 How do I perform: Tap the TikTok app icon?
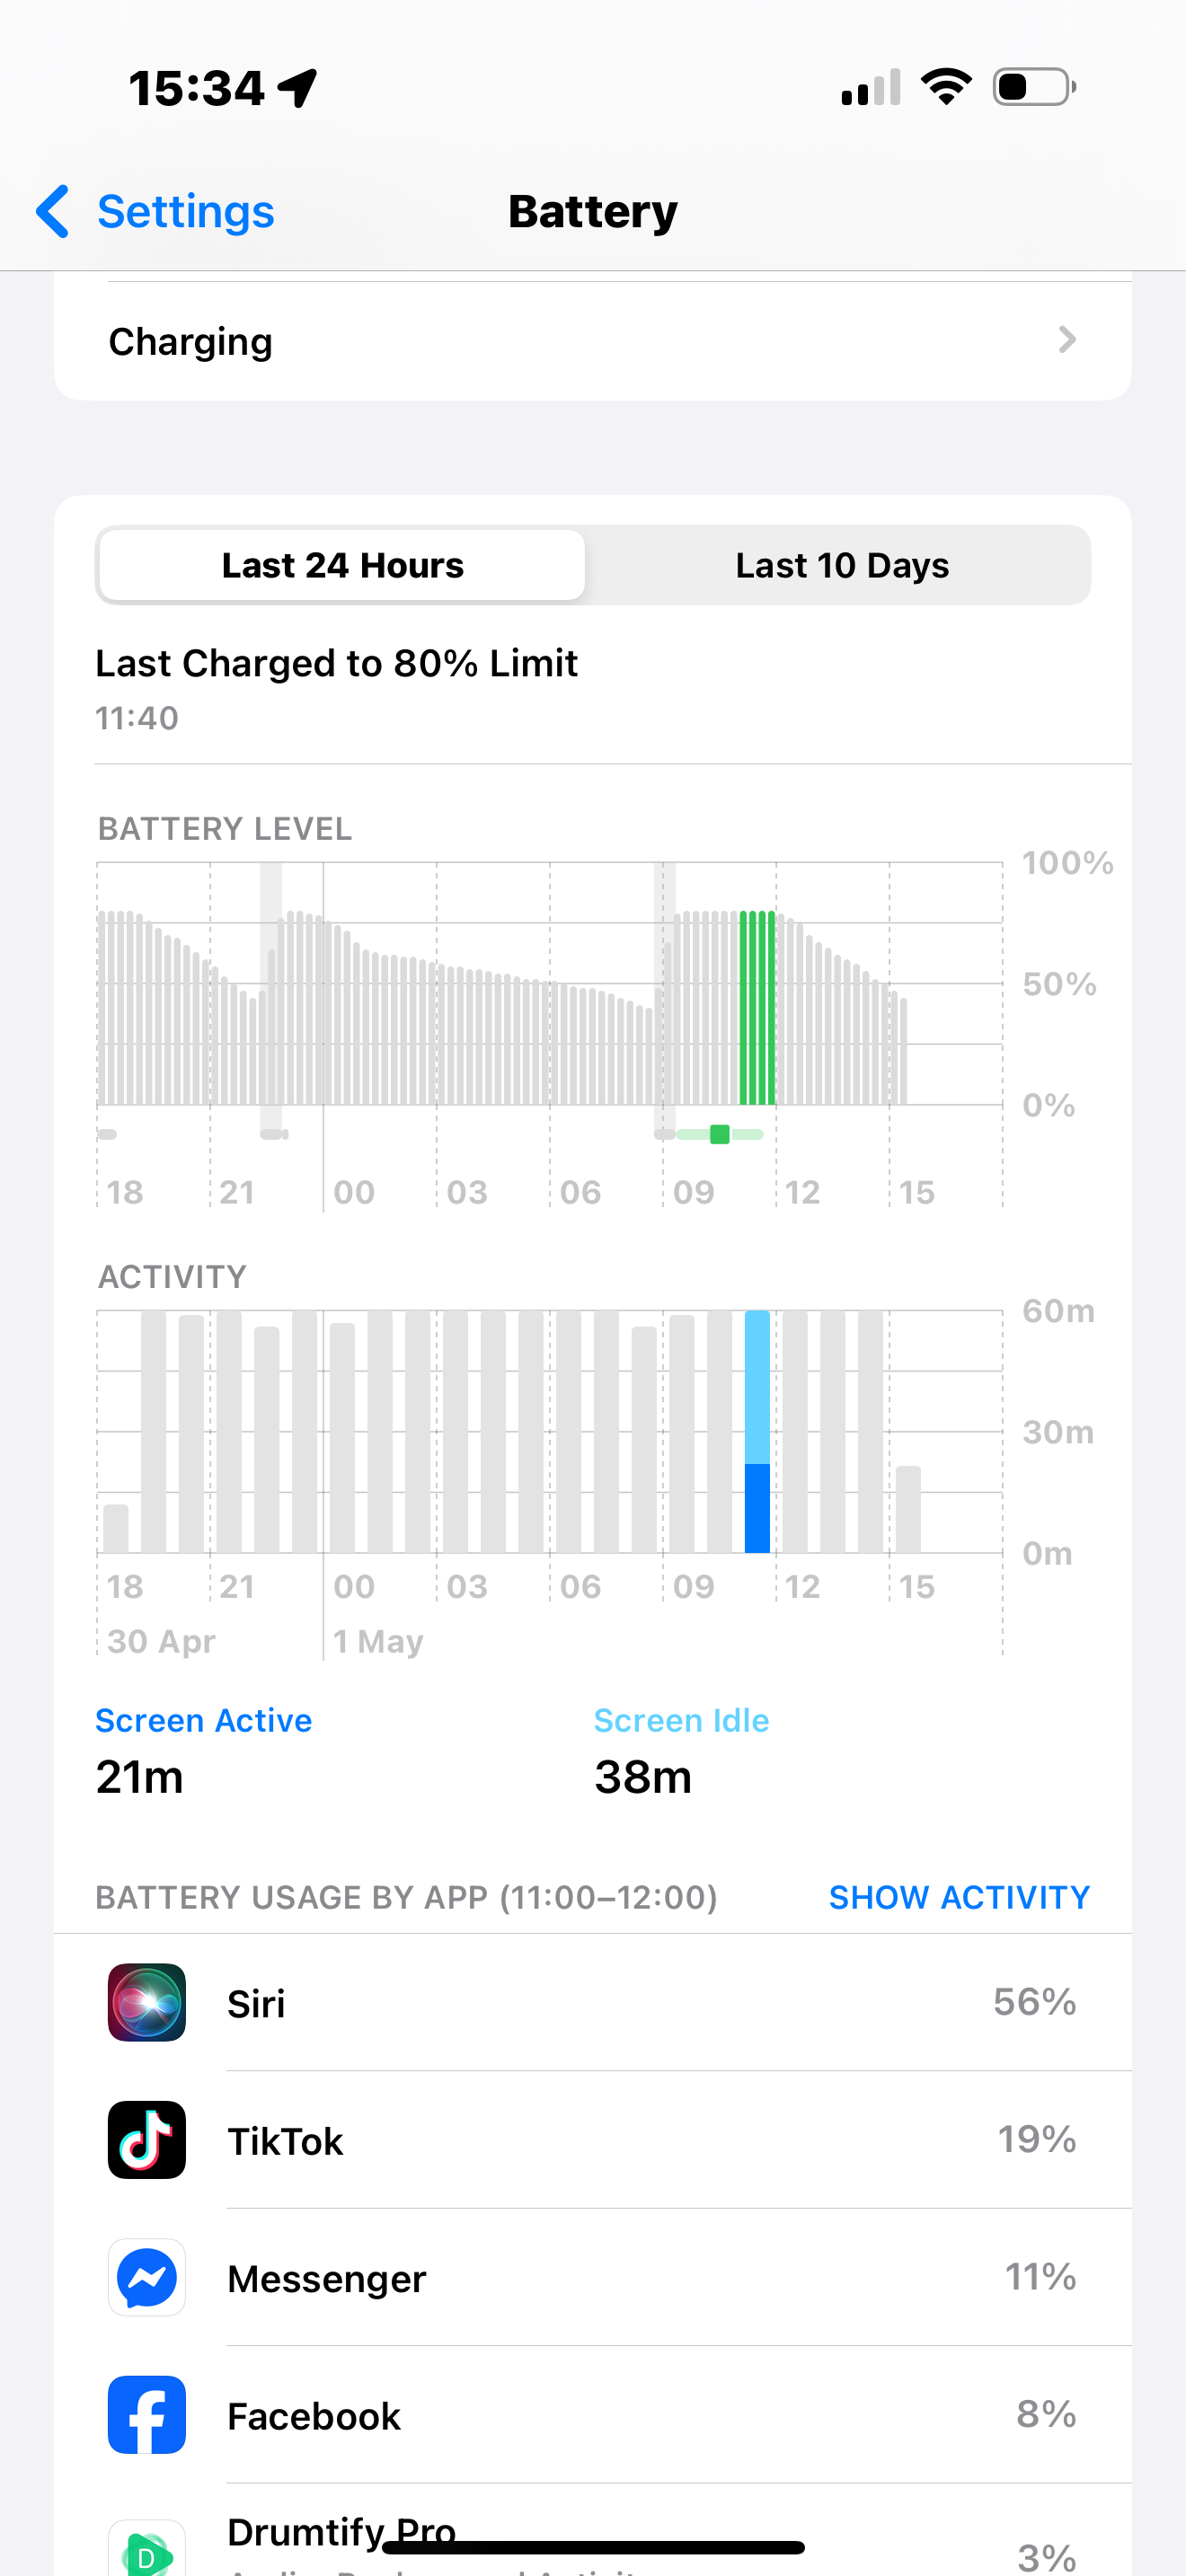(147, 2139)
